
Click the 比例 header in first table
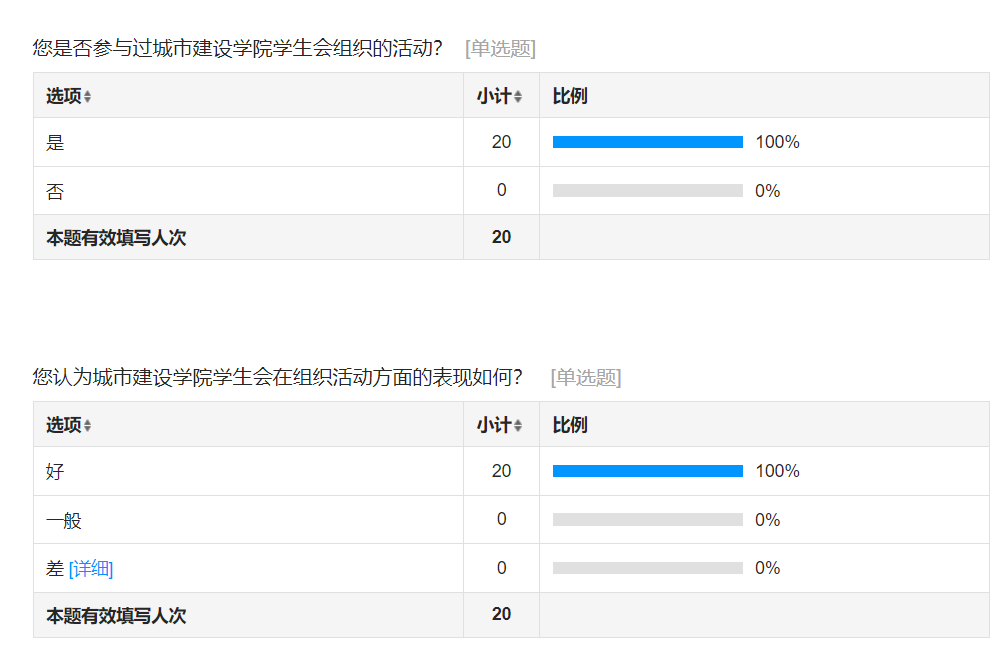coord(569,96)
